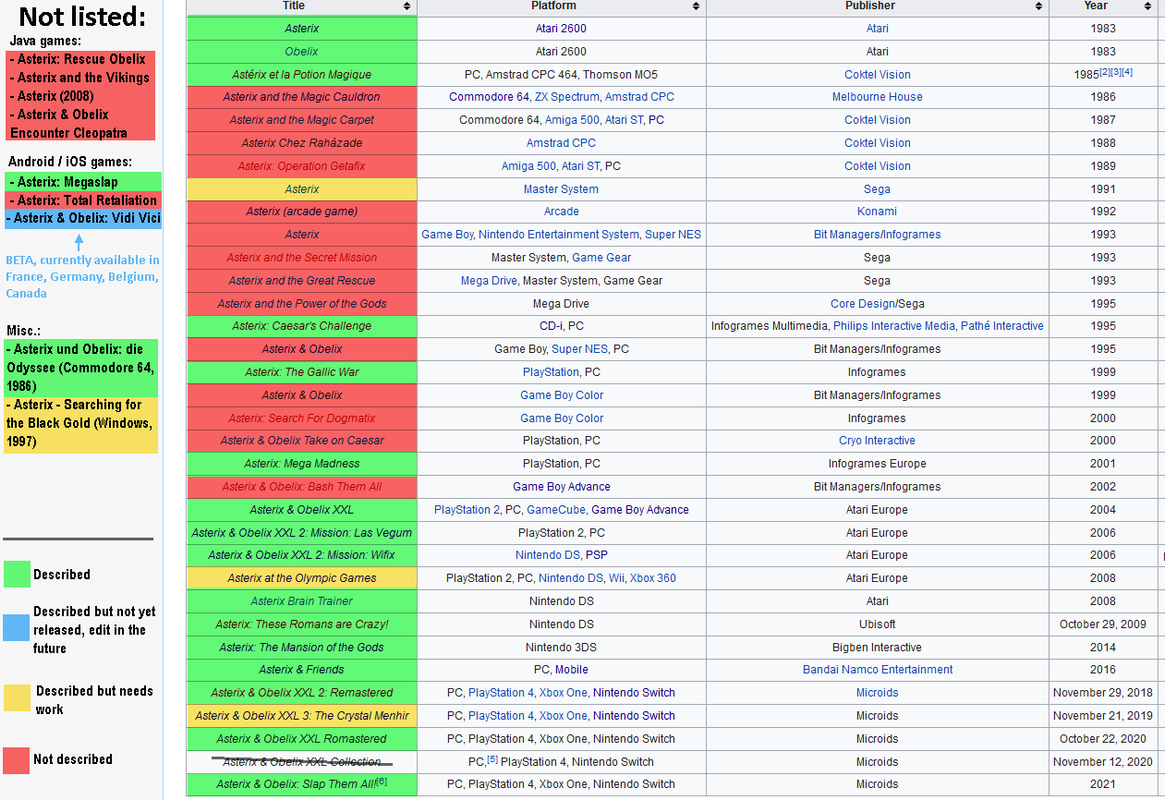This screenshot has height=800, width=1165.
Task: Click the yellow needs-work legend swatch
Action: (16, 698)
